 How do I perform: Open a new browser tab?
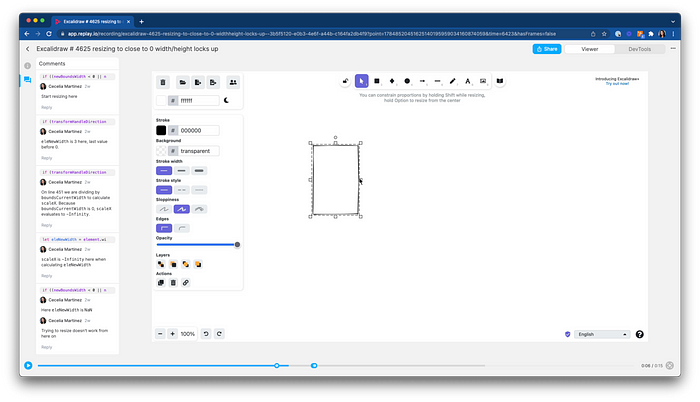(x=142, y=21)
